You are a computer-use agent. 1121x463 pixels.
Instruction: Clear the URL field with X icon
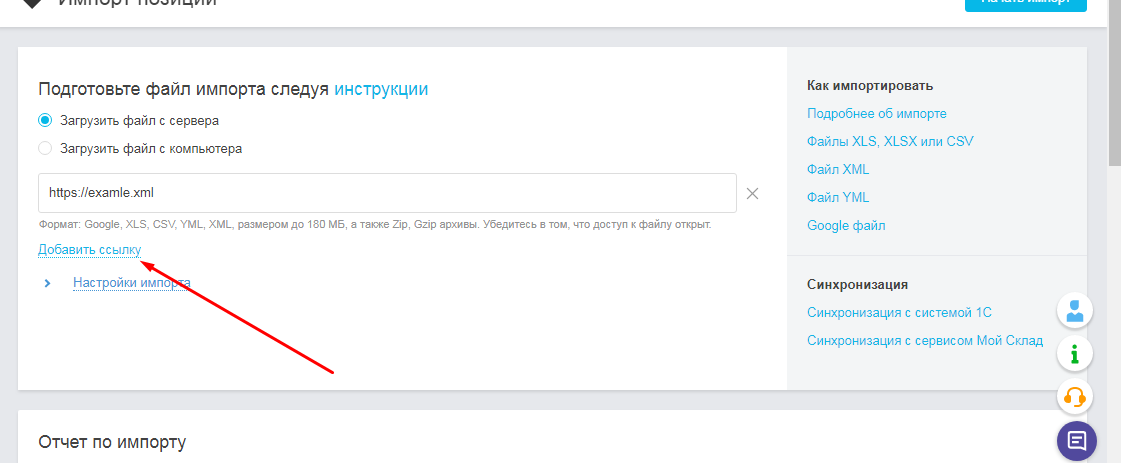[753, 193]
